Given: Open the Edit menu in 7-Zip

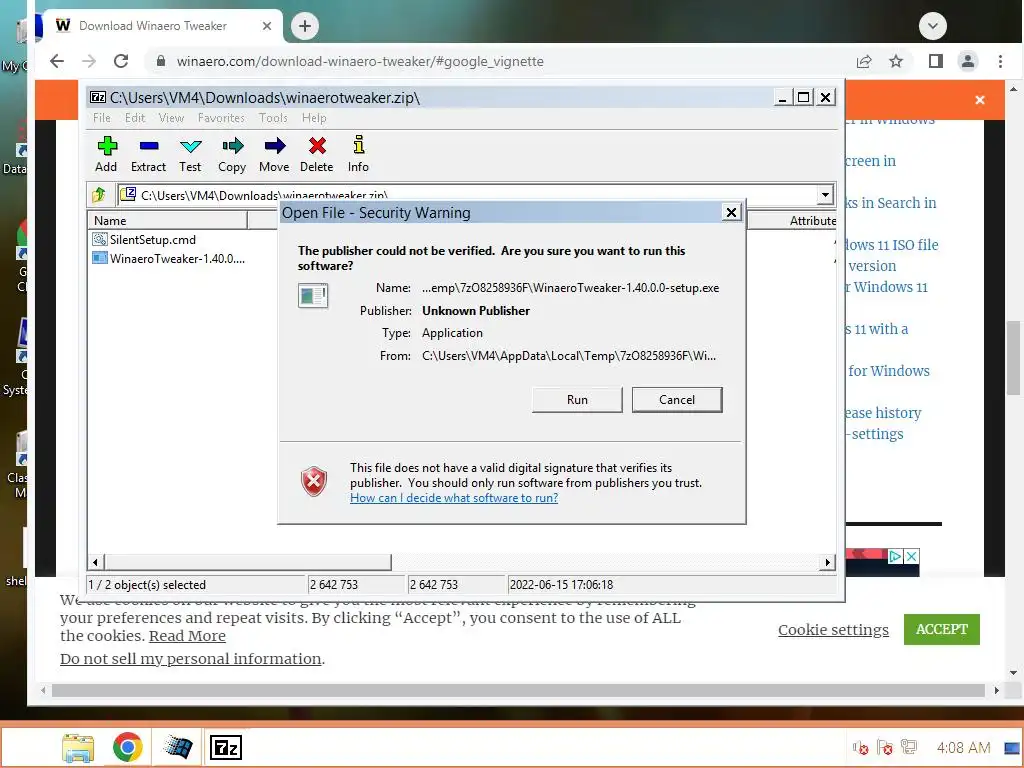Looking at the screenshot, I should pyautogui.click(x=135, y=118).
